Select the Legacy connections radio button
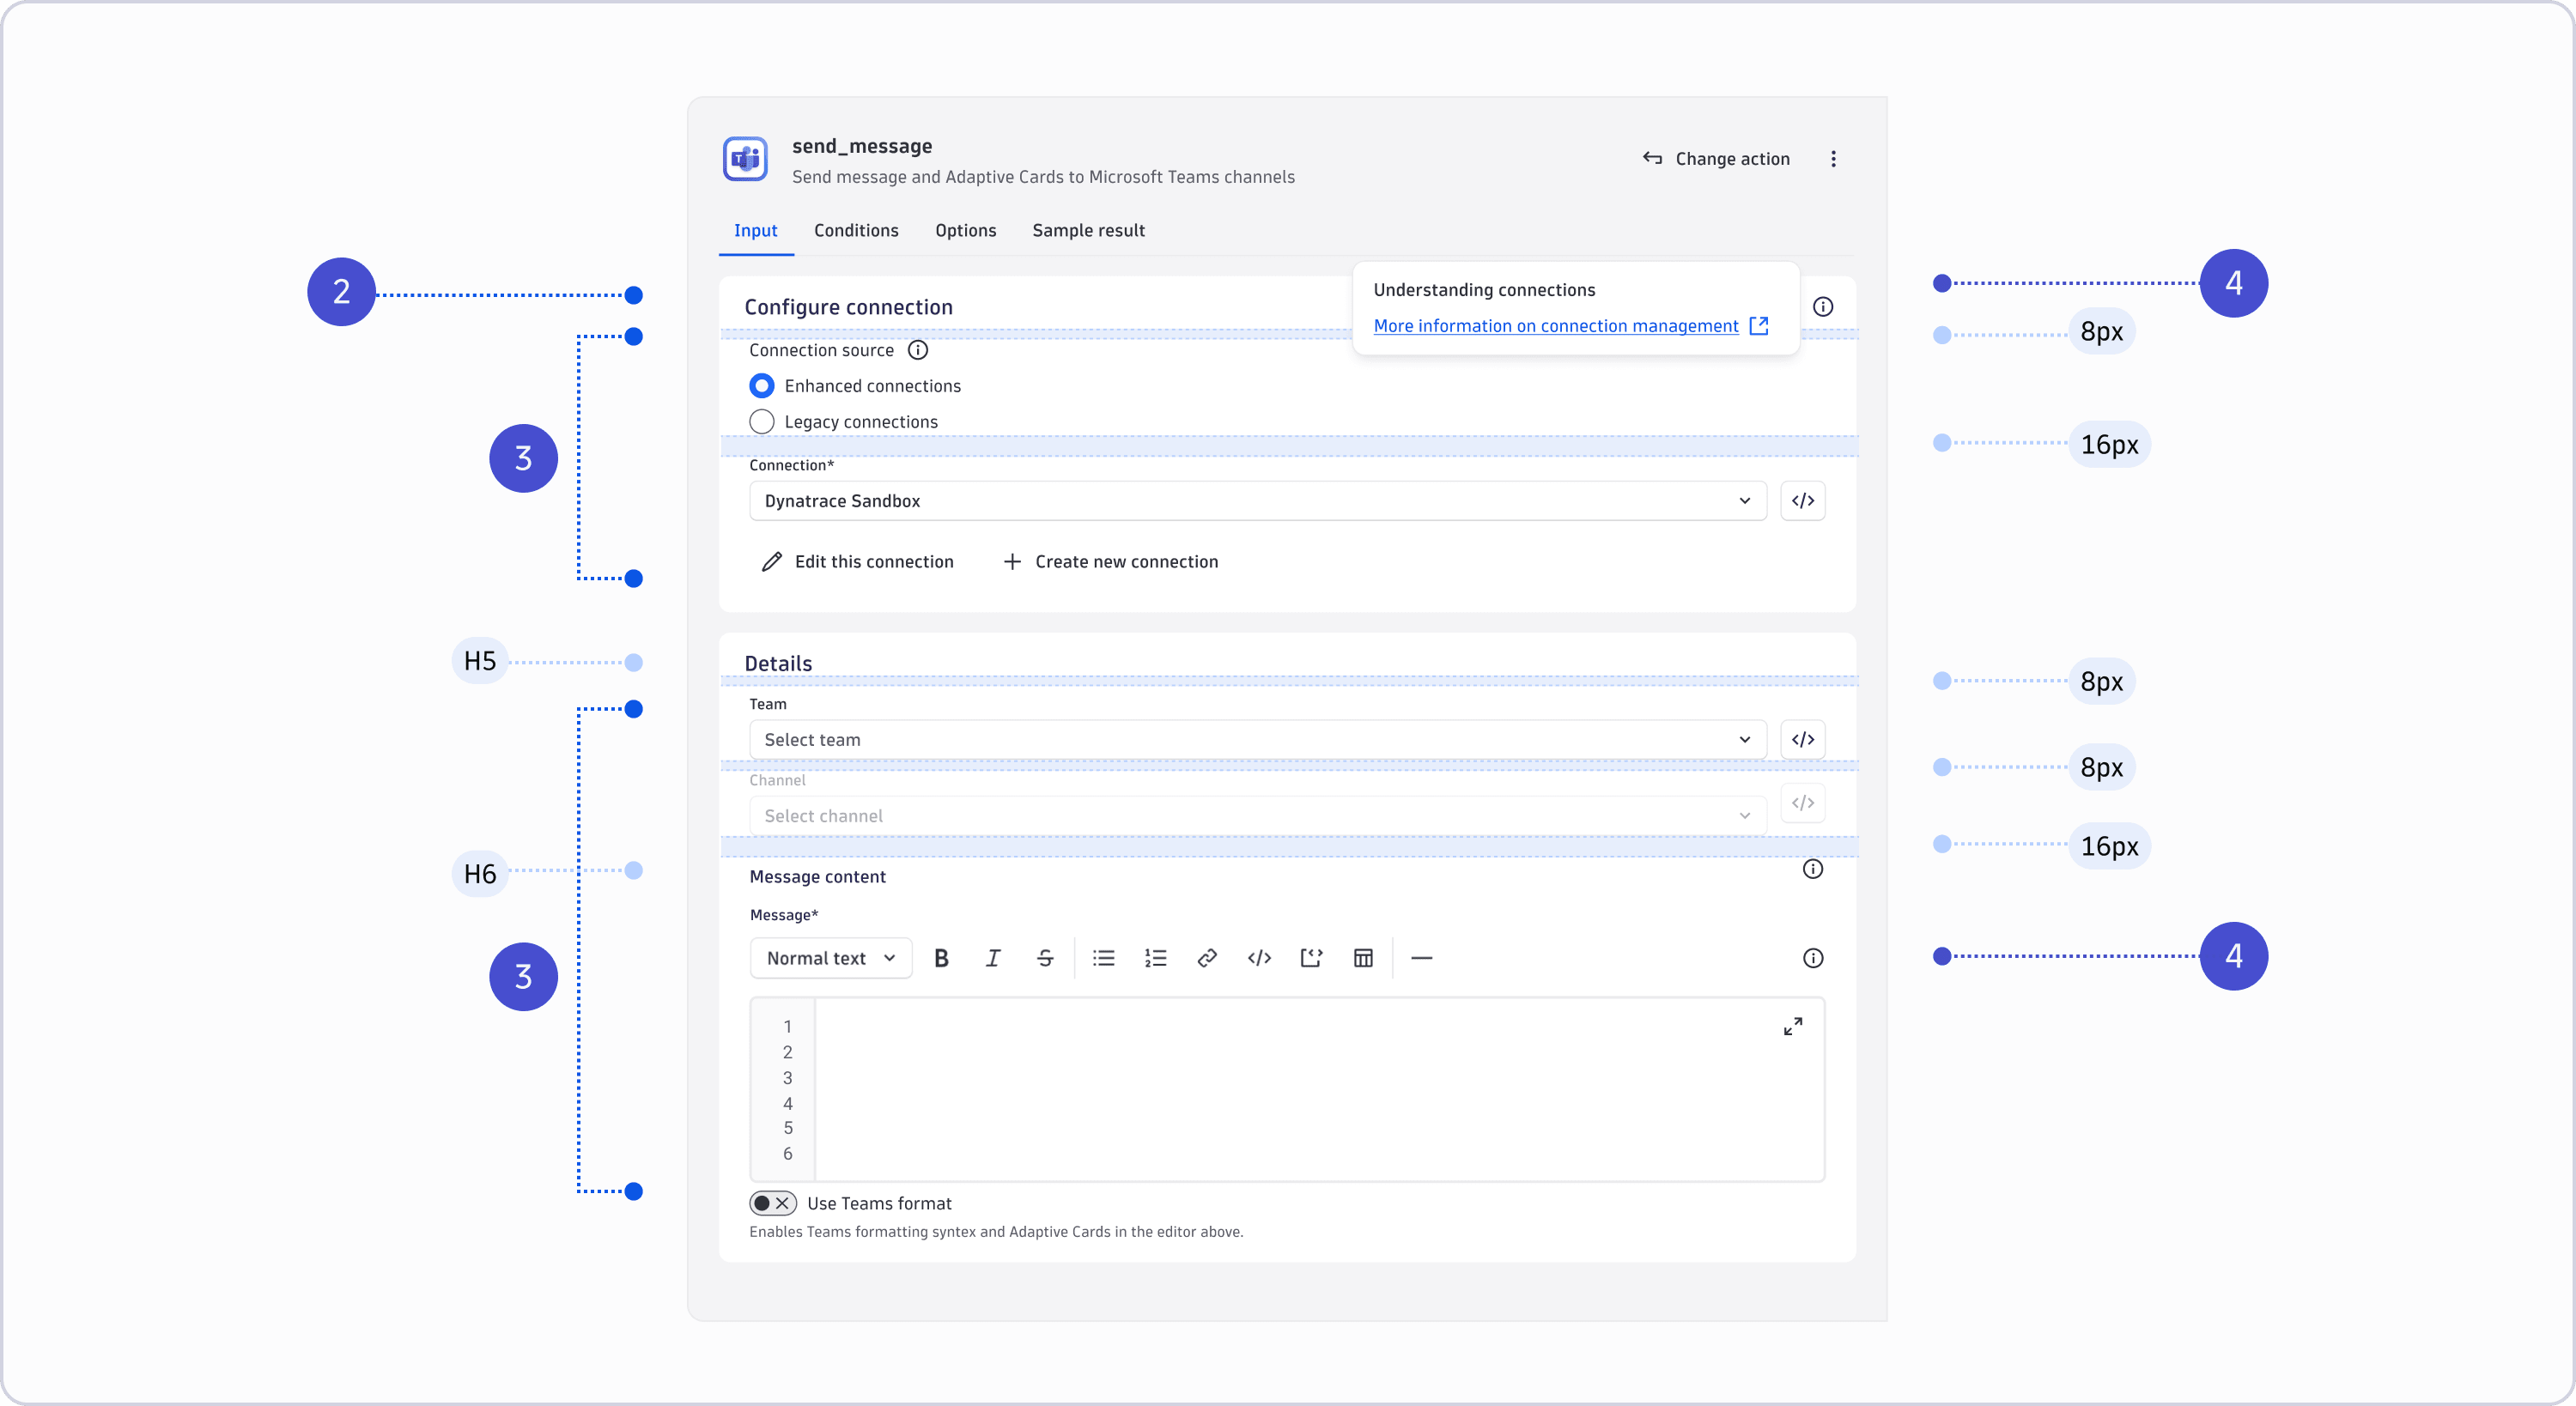Image resolution: width=2576 pixels, height=1406 pixels. coord(762,422)
